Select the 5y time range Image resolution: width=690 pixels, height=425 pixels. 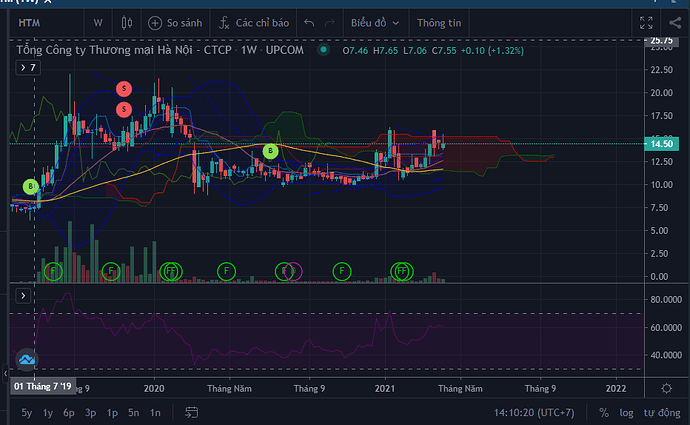click(27, 412)
